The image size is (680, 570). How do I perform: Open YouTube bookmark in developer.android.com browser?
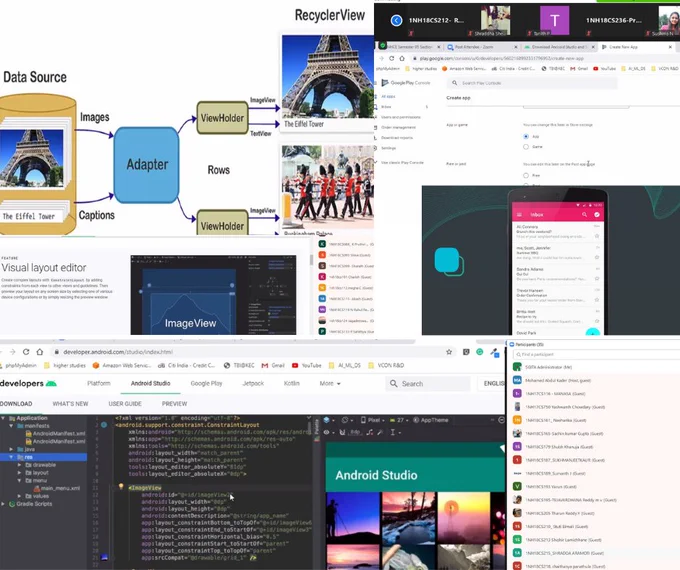(308, 365)
